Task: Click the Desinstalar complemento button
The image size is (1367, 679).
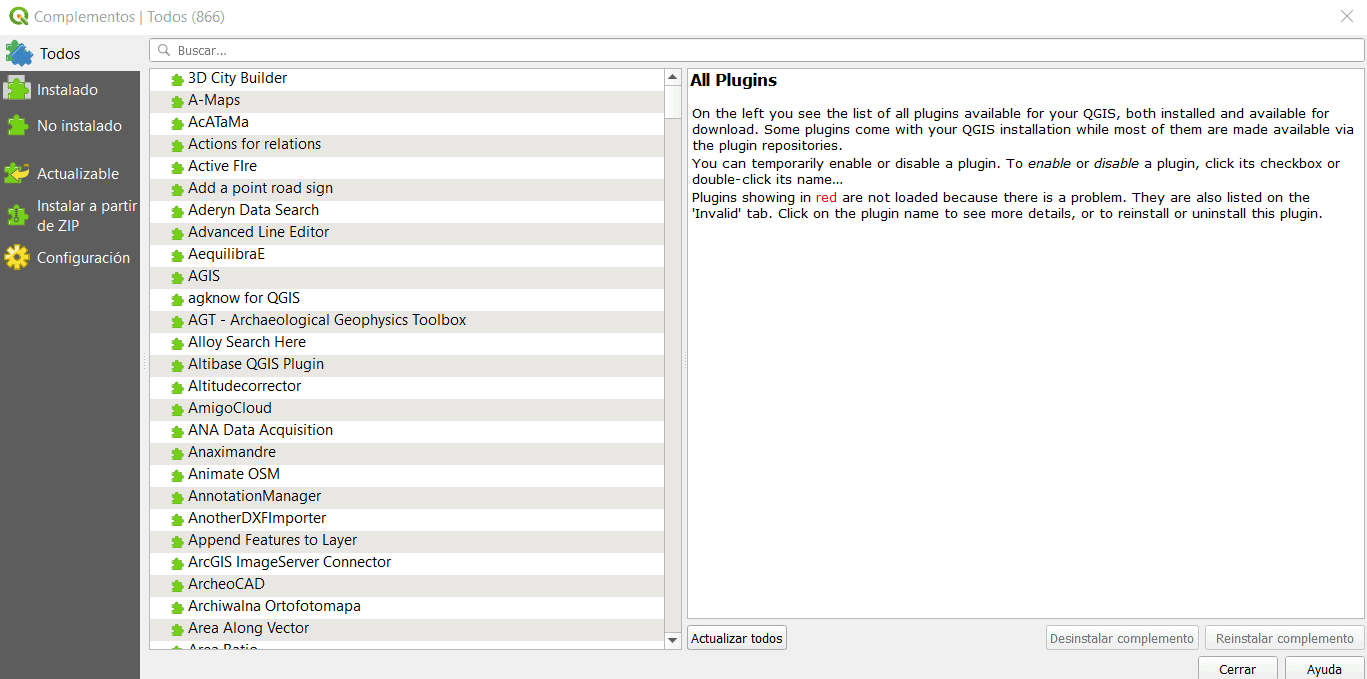Action: coord(1122,638)
